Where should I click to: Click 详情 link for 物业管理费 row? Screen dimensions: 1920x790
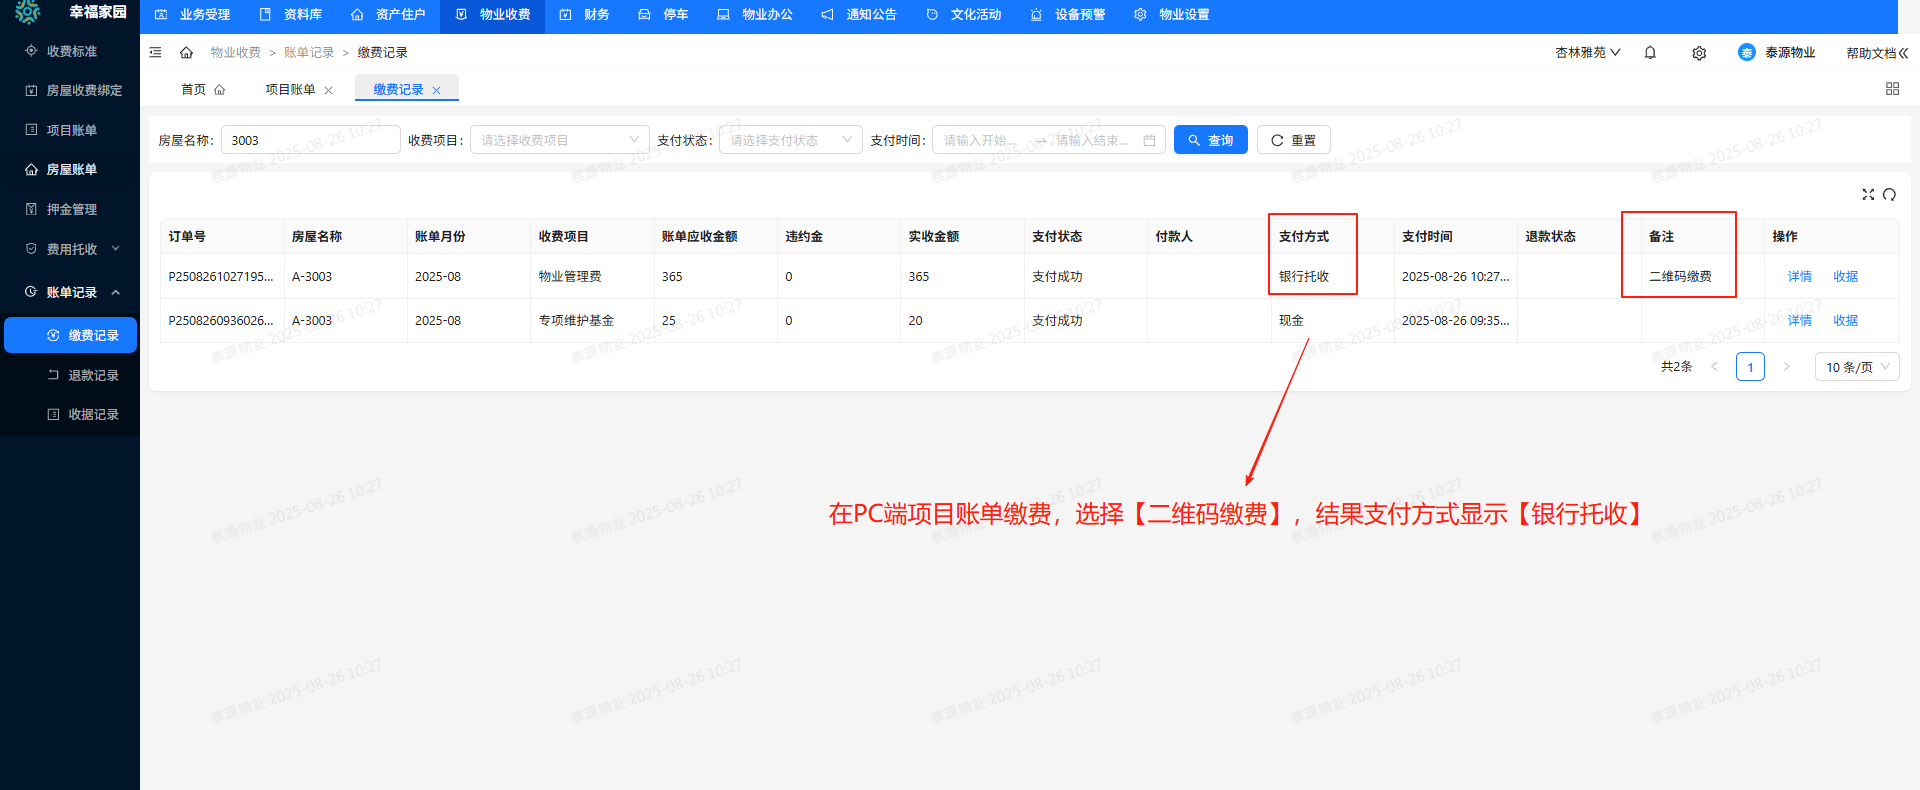click(1799, 277)
